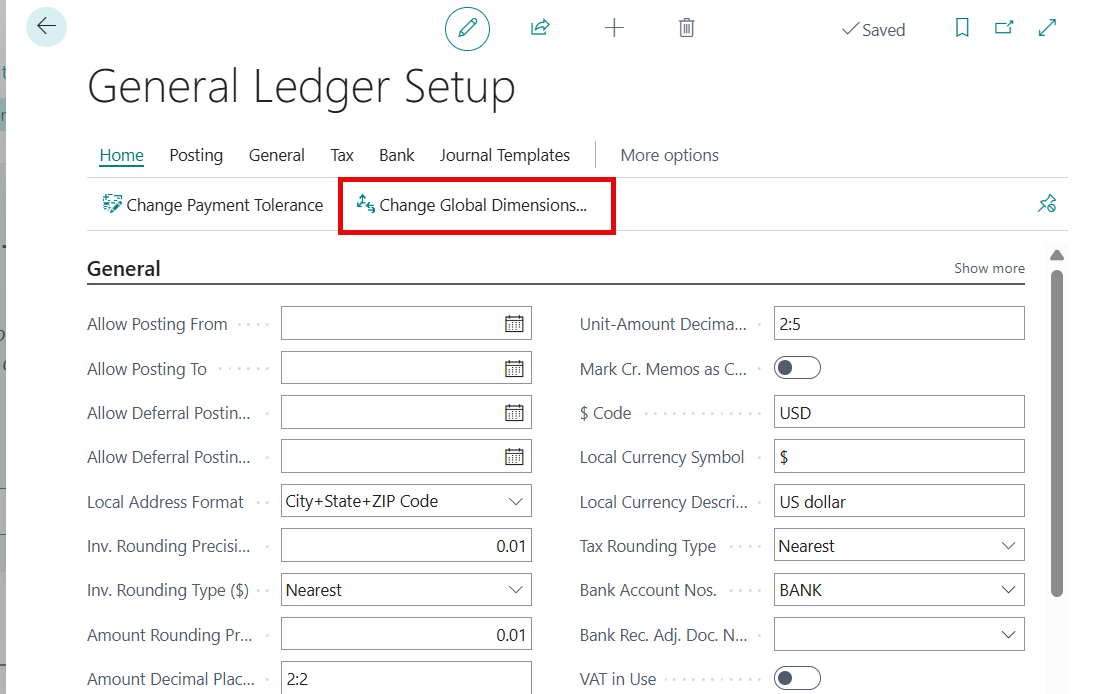This screenshot has width=1109, height=694.
Task: Expand the Local Address Format dropdown
Action: click(516, 501)
